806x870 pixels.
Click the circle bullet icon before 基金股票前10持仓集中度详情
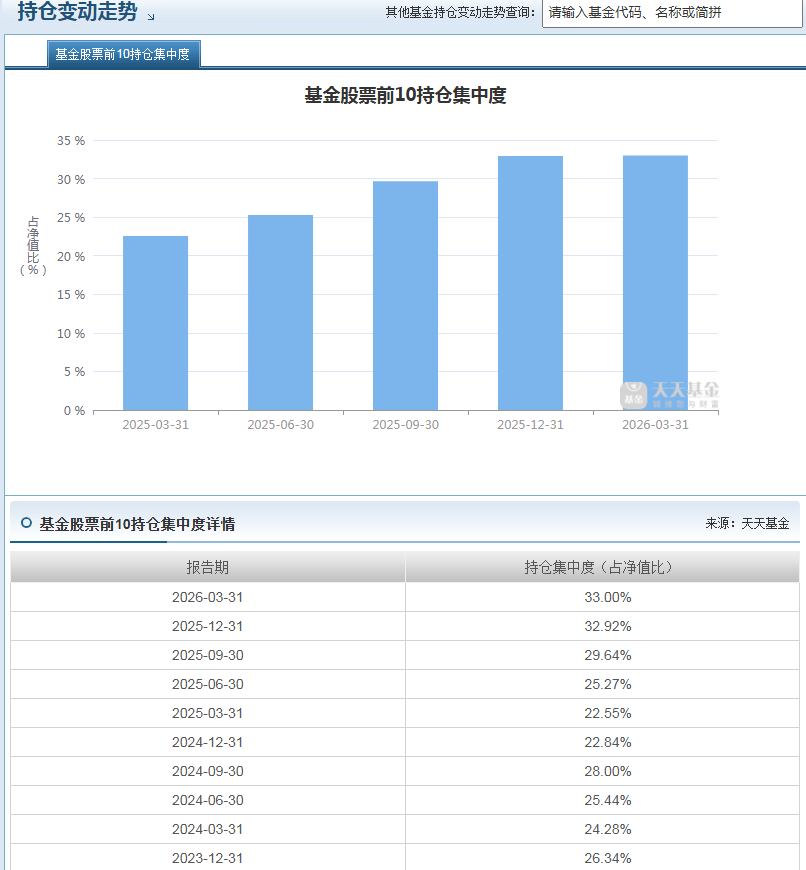[x=26, y=523]
